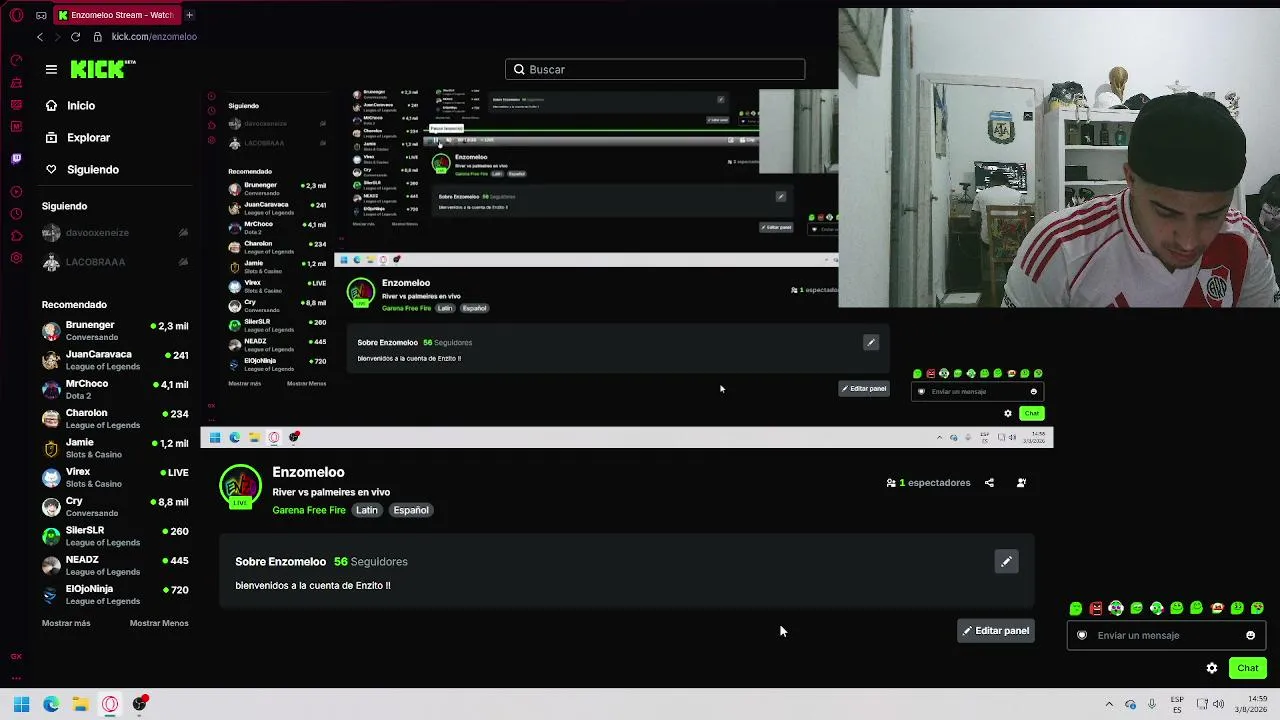Viewport: 1280px width, 720px height.
Task: Click the KICK logo
Action: (103, 69)
